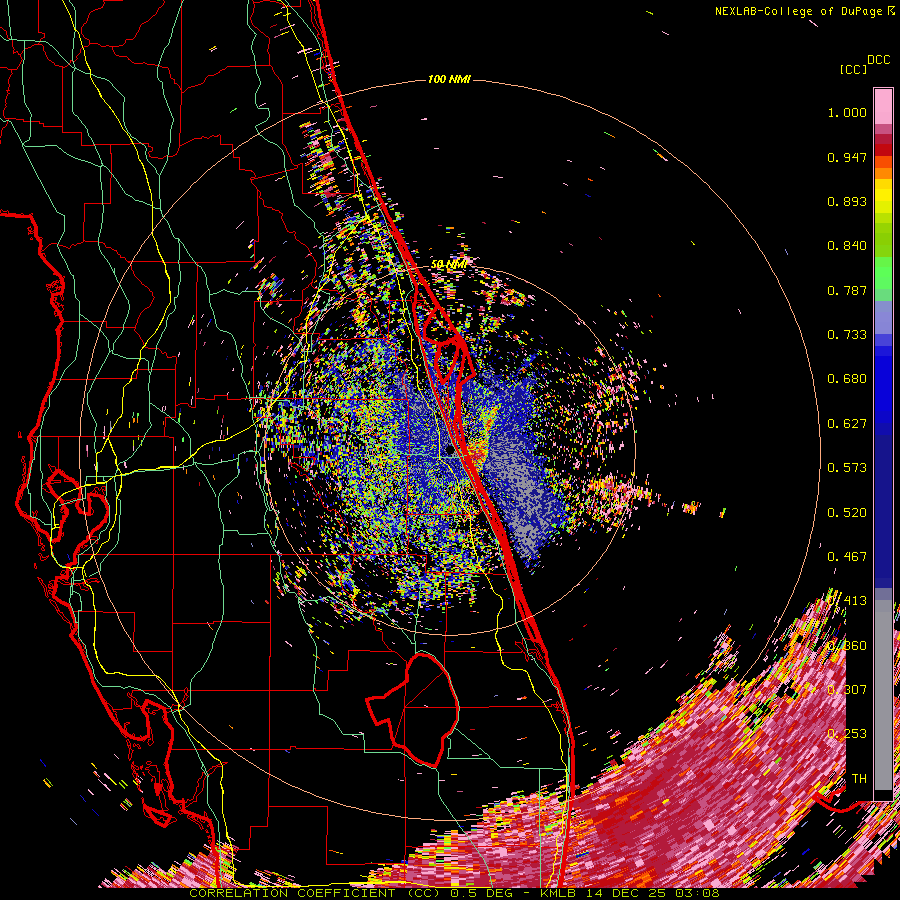Pick the gray swatch near 0.307

(883, 695)
